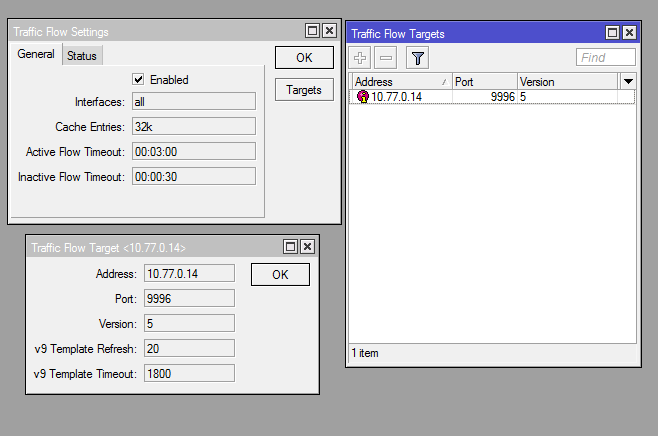
Task: Switch to the Status tab
Action: 82,56
